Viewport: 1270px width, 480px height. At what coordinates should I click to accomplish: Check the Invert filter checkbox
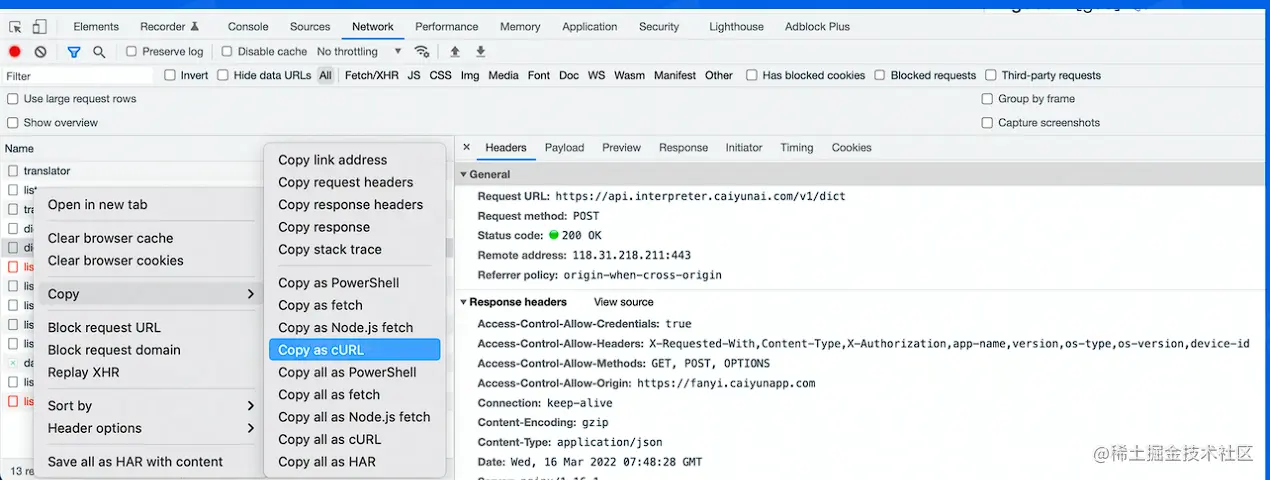(x=170, y=75)
